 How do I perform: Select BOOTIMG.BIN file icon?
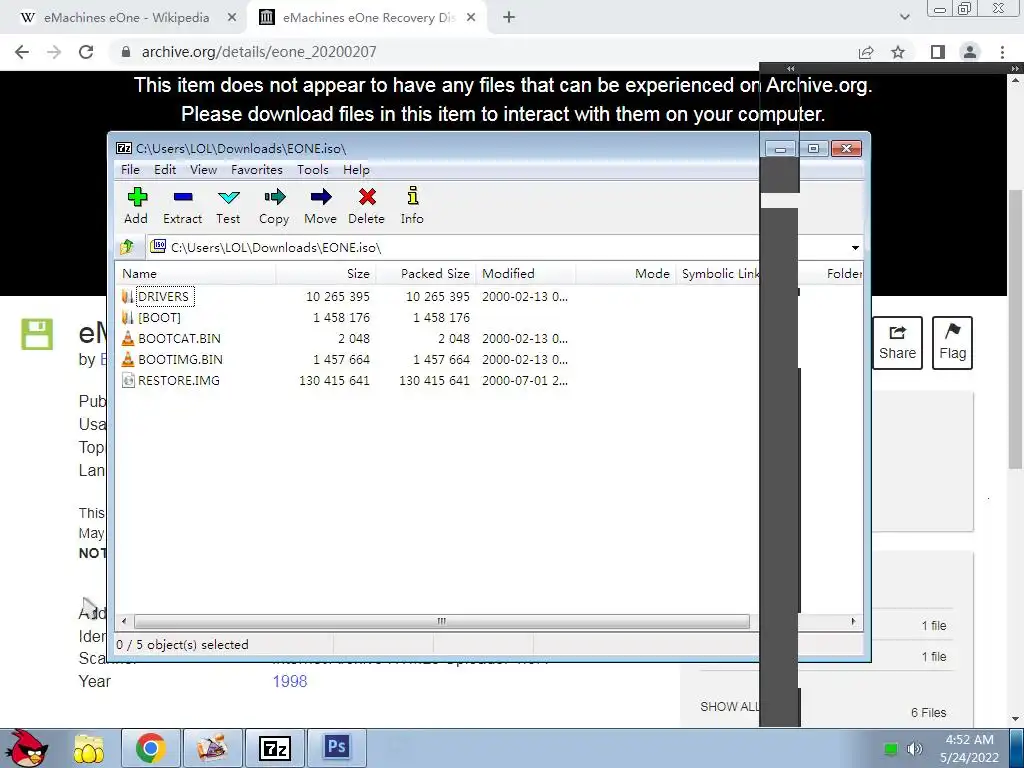click(x=128, y=359)
